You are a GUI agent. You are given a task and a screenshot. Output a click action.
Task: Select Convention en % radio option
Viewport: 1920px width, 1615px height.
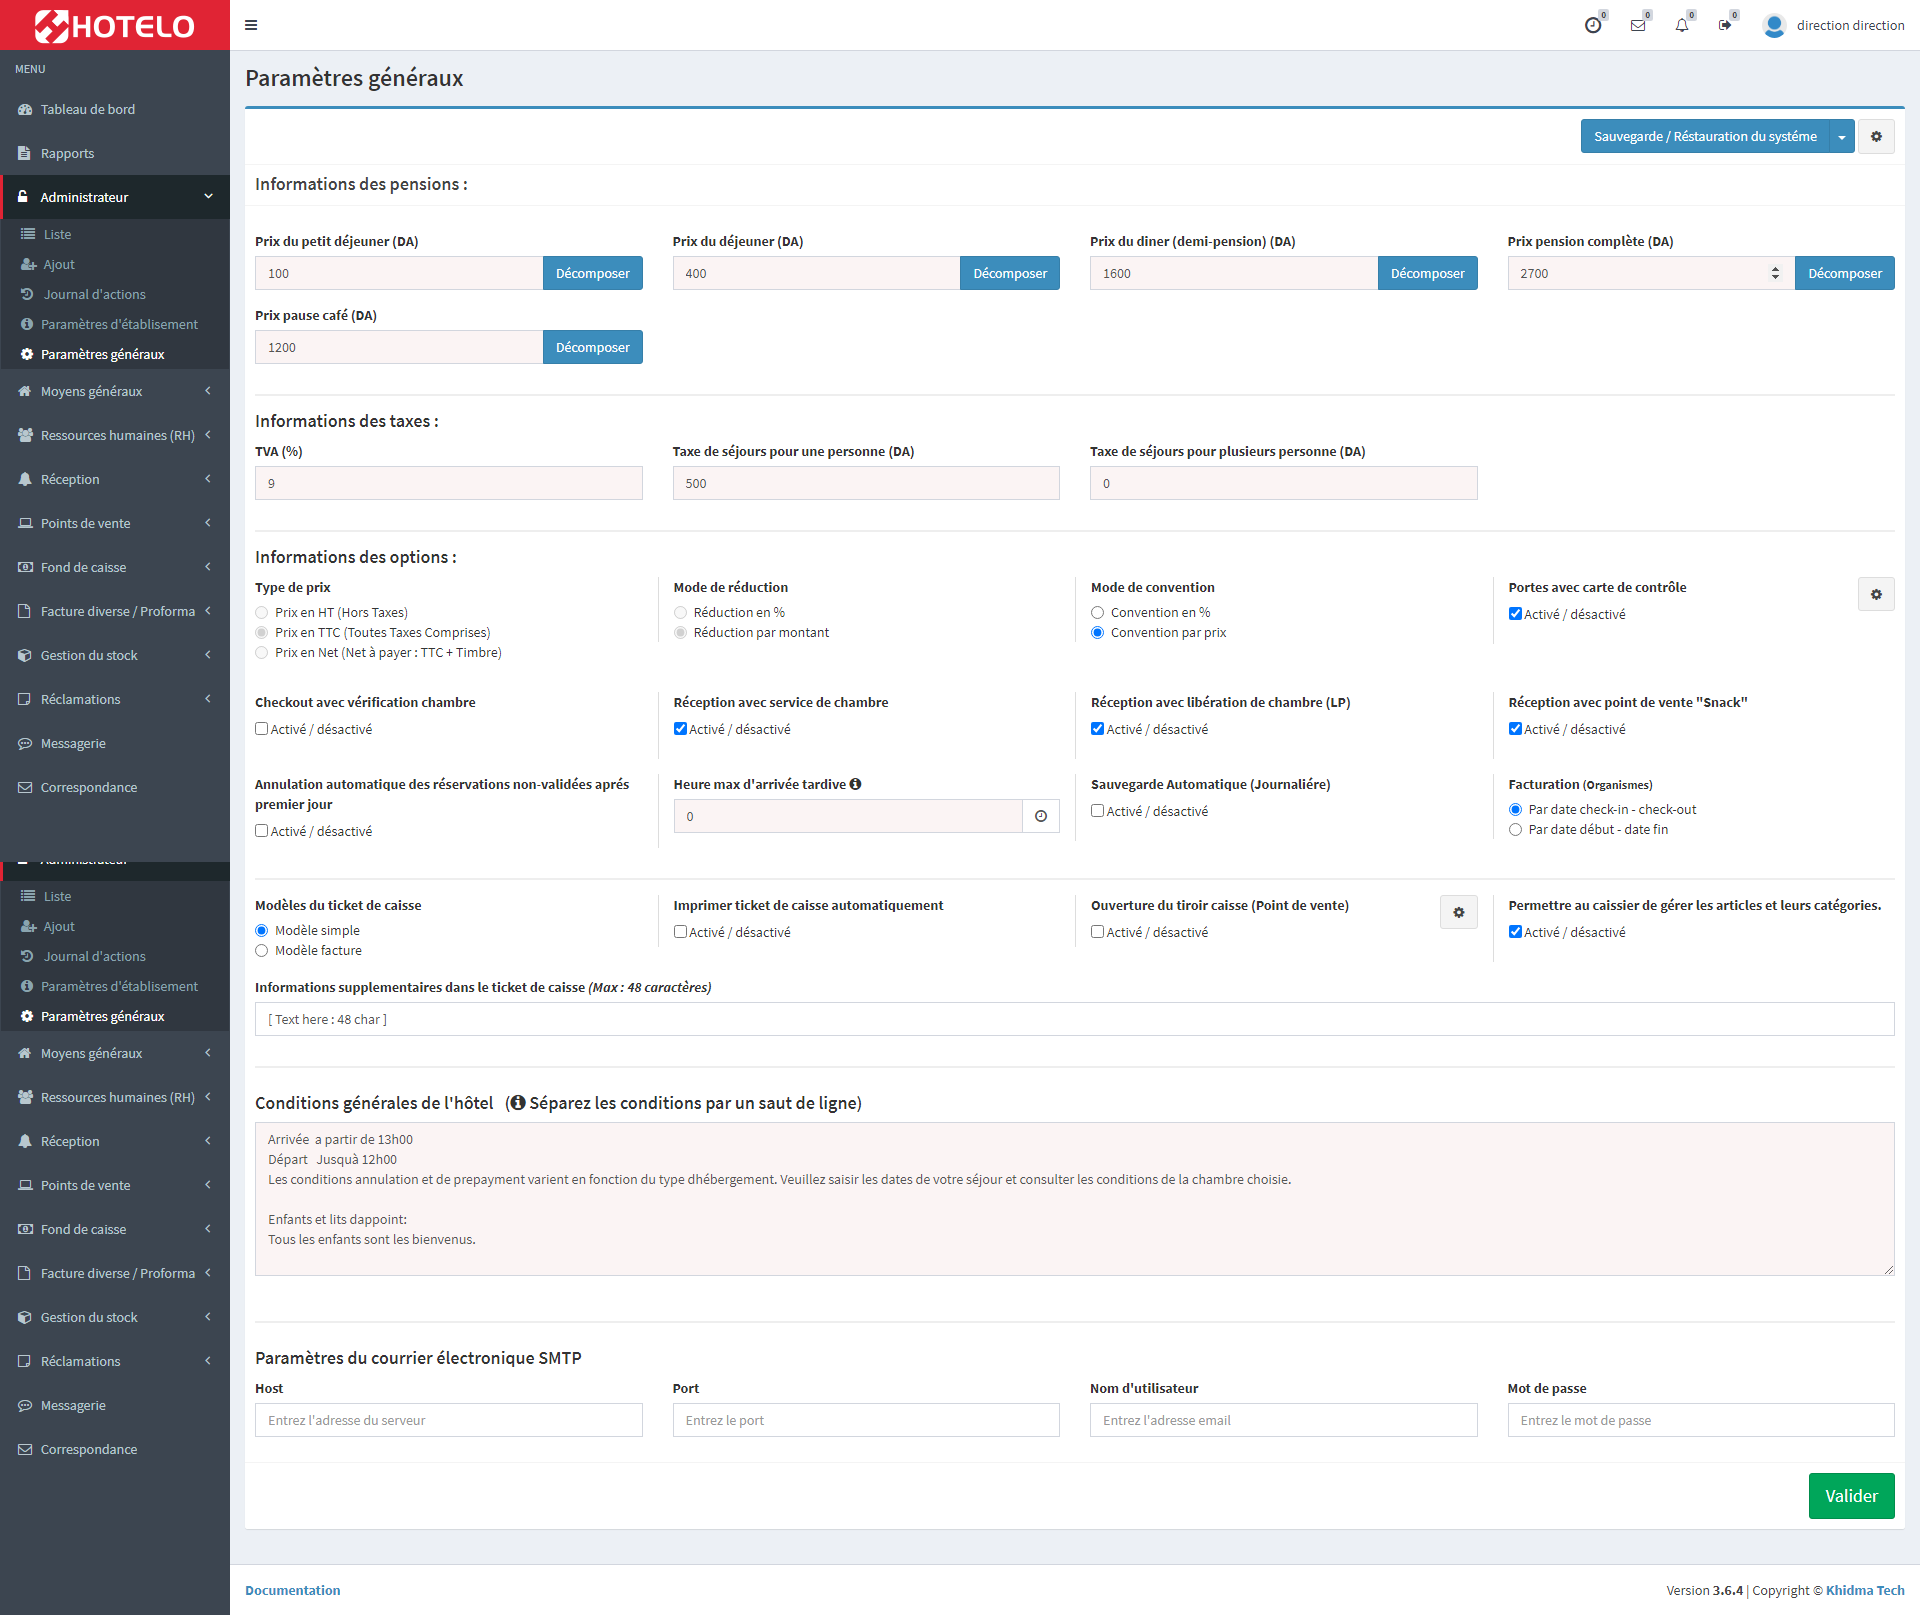pos(1098,612)
